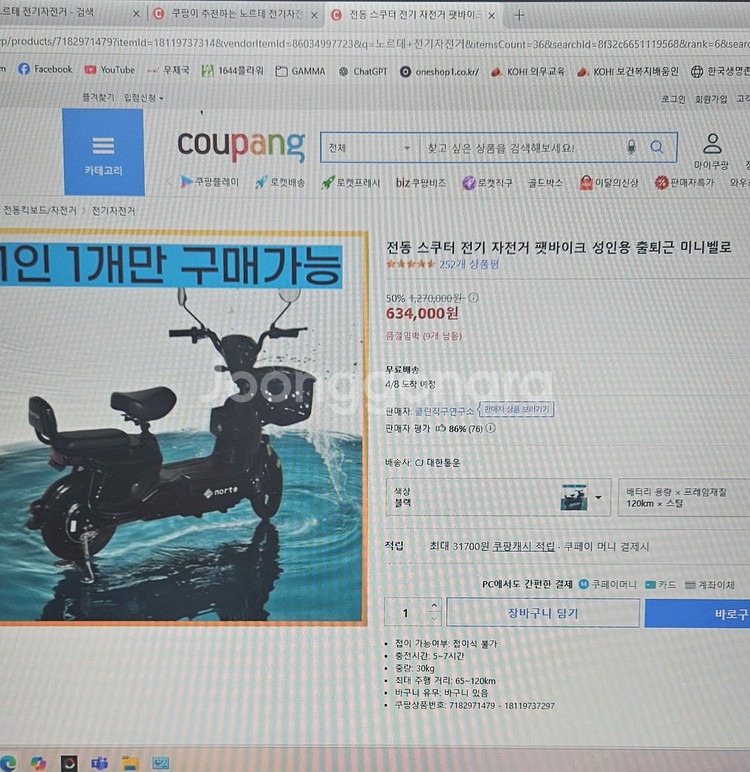Increase quantity with the up arrow
Viewport: 750px width, 772px height.
[x=434, y=605]
